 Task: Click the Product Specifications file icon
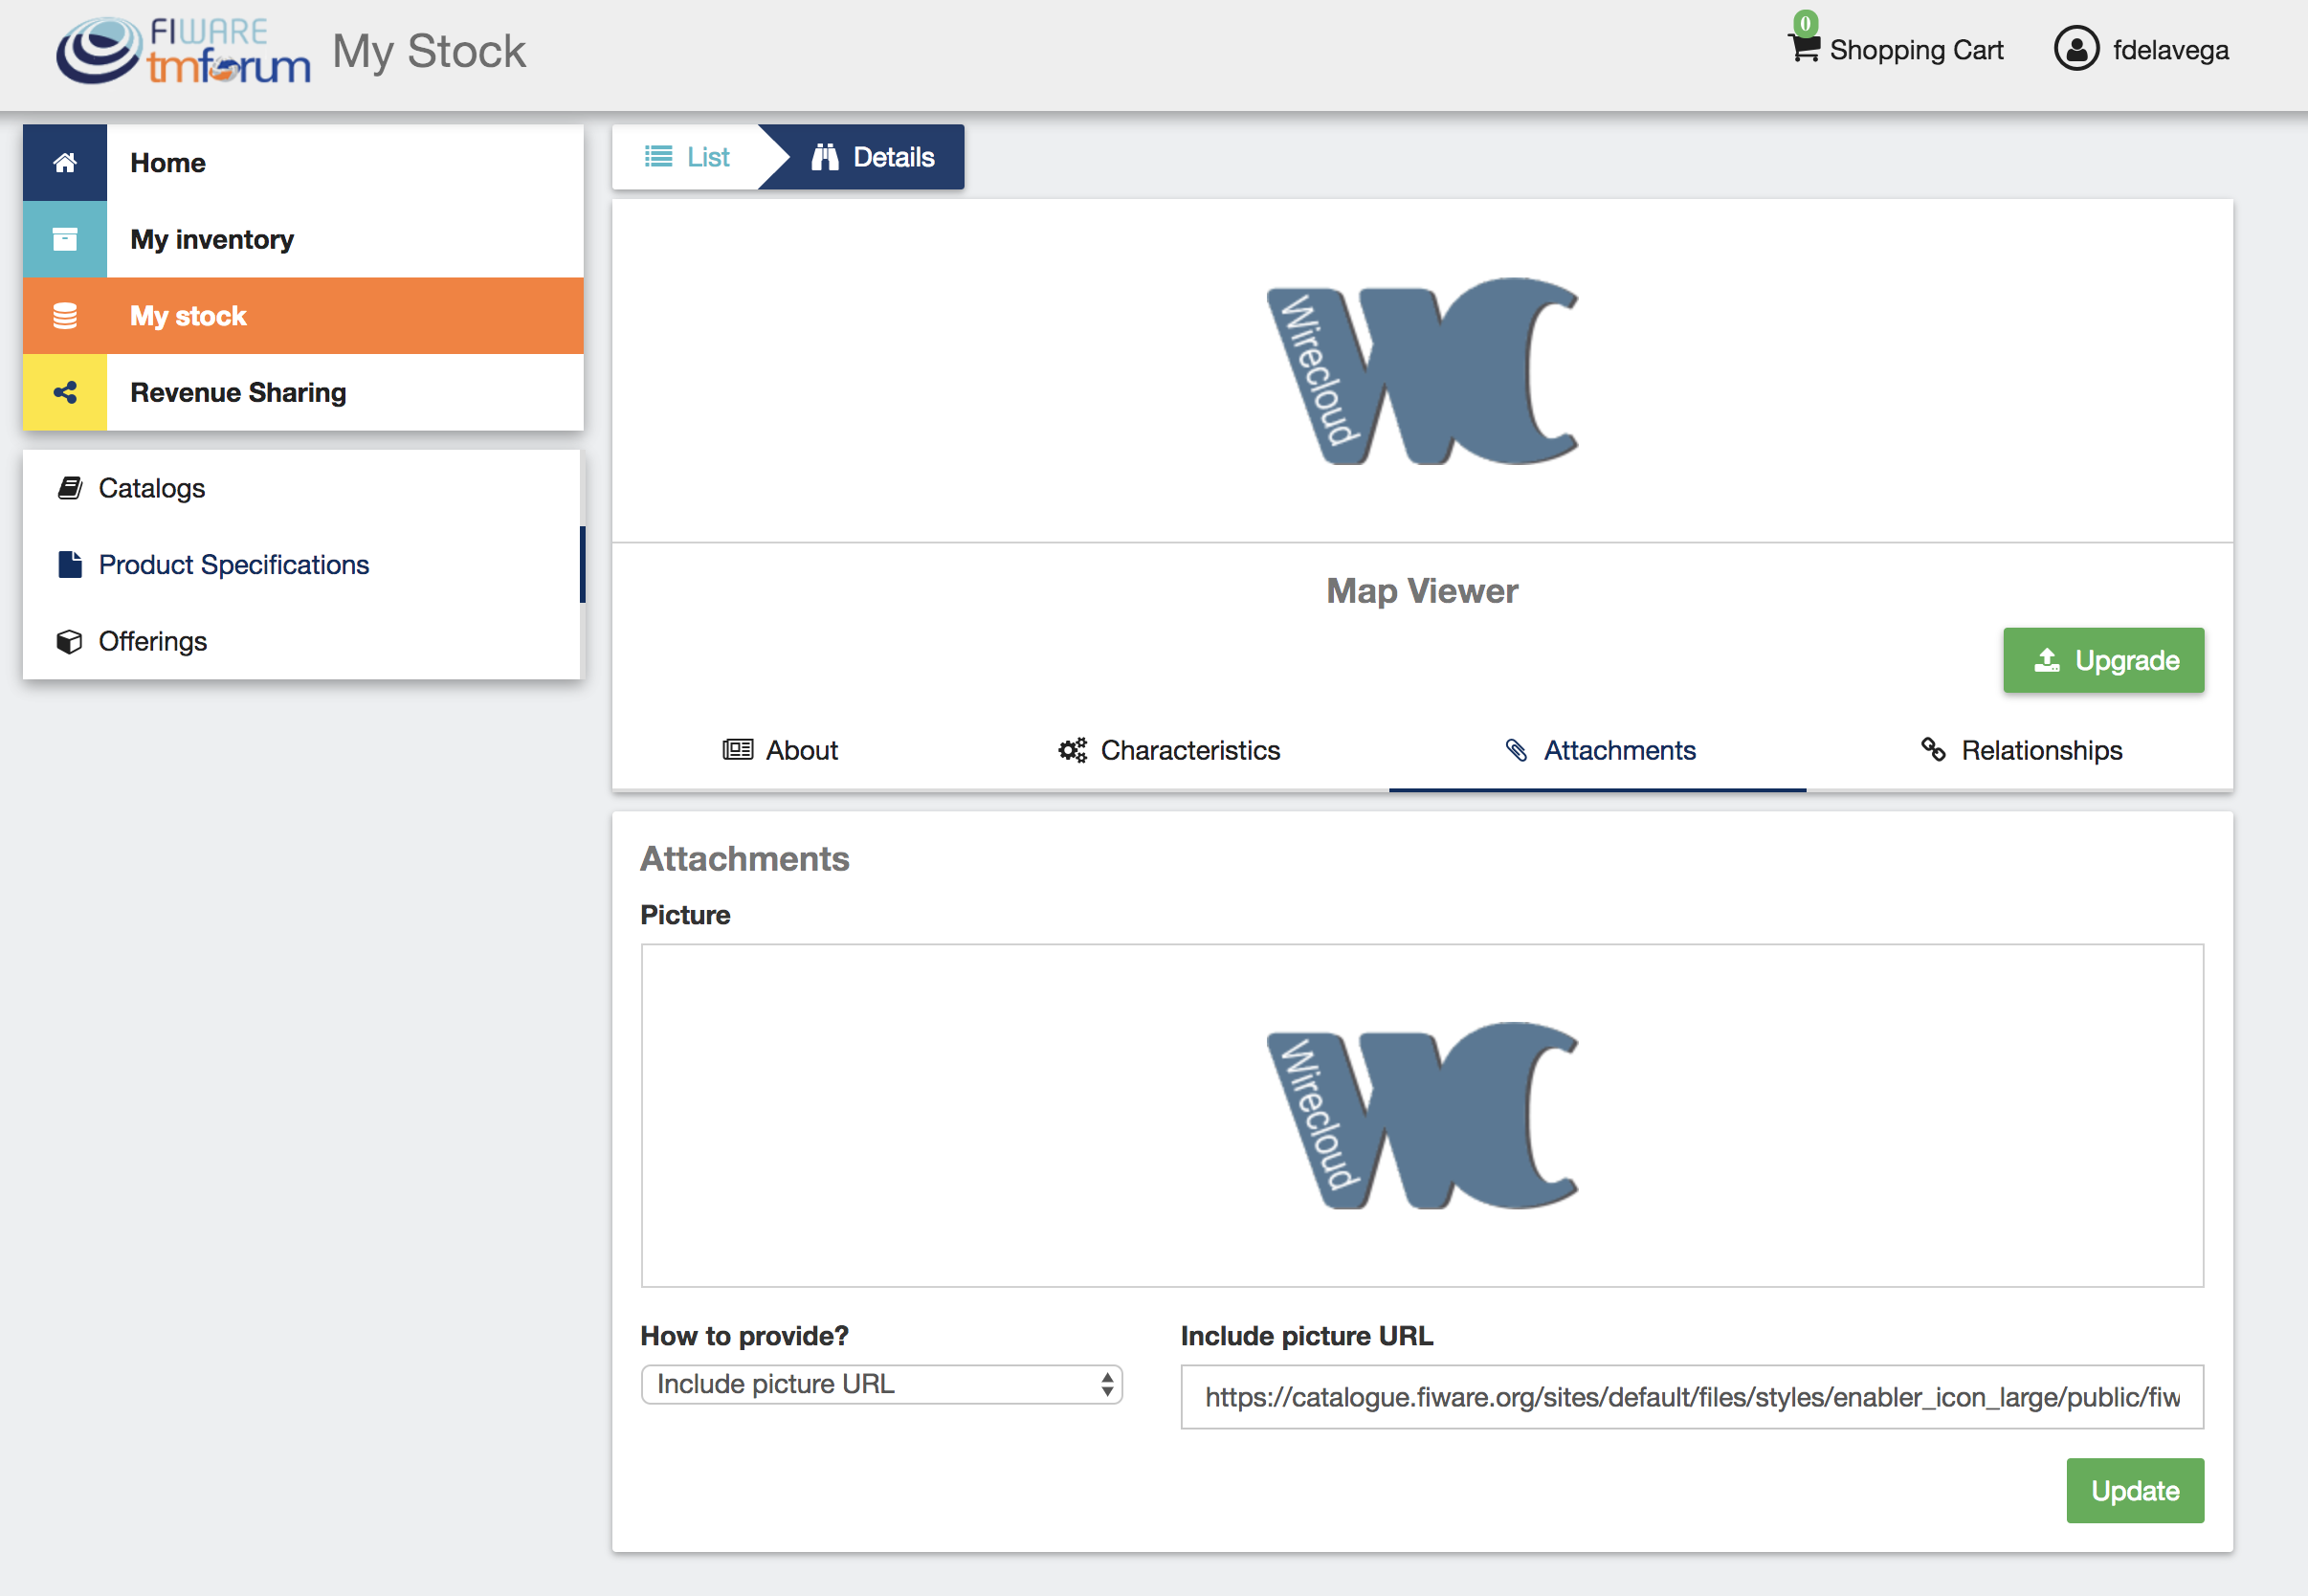(69, 564)
